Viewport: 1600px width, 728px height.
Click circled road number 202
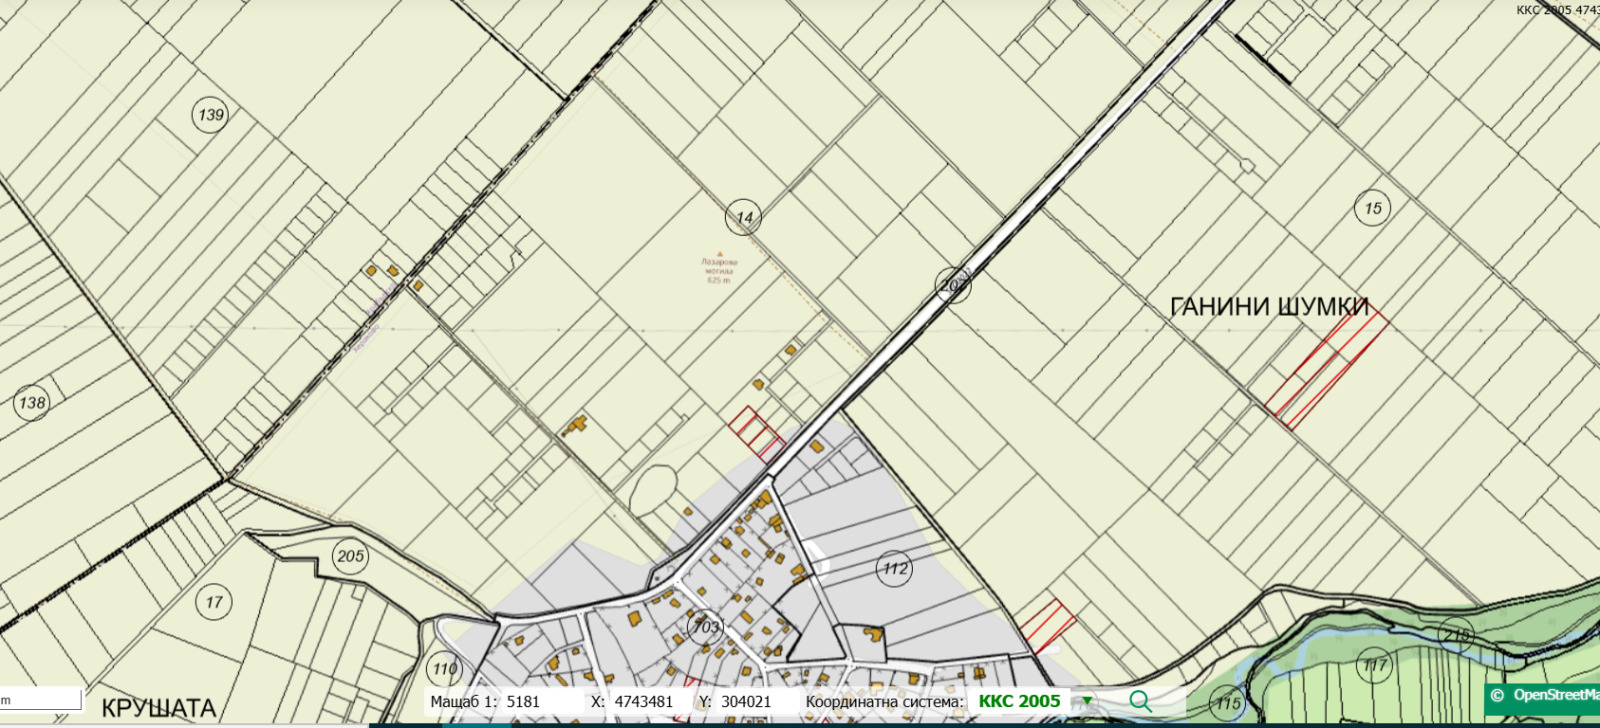pyautogui.click(x=953, y=285)
